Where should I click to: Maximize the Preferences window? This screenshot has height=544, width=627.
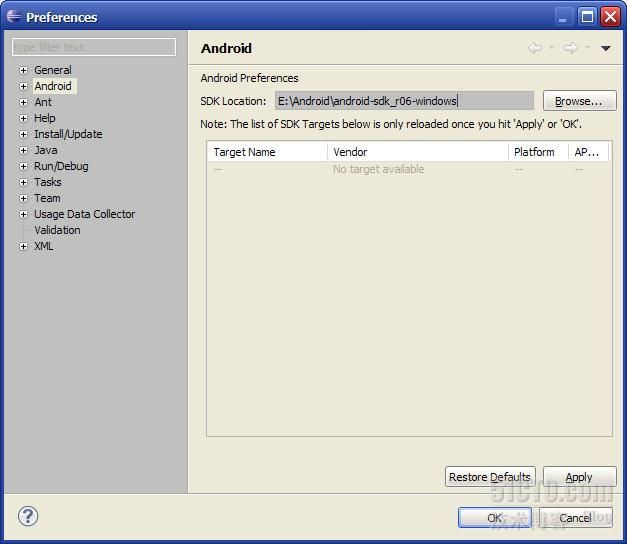coord(587,17)
